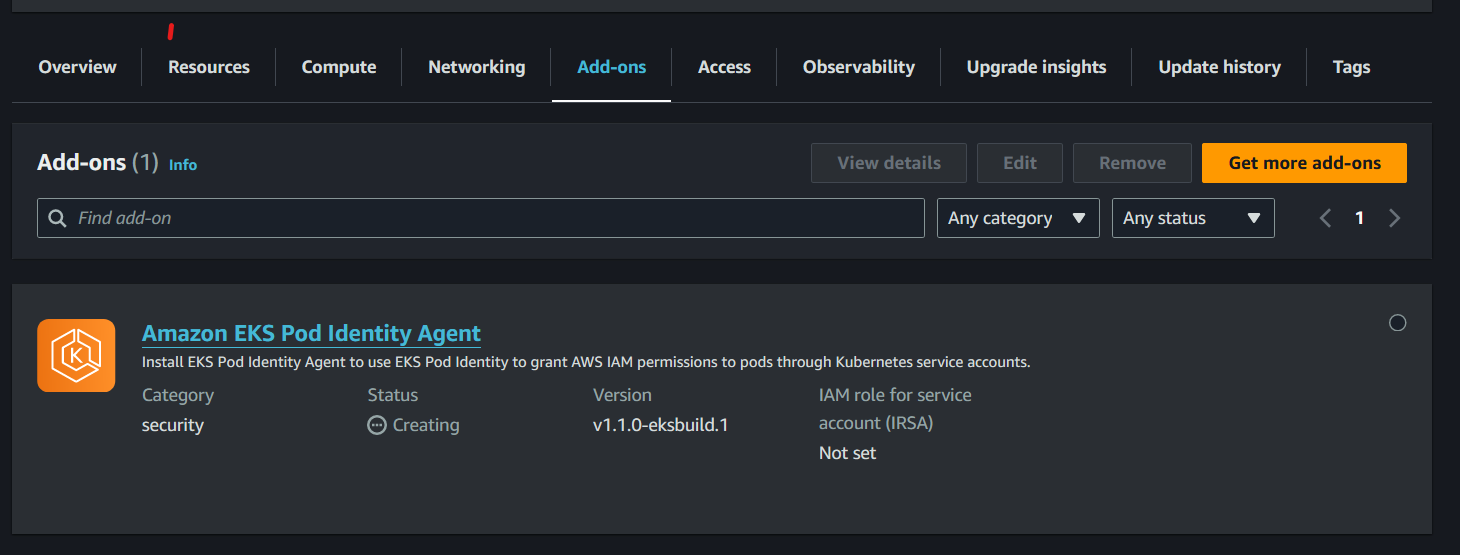Click the Add-ons (1) heading

[x=98, y=162]
